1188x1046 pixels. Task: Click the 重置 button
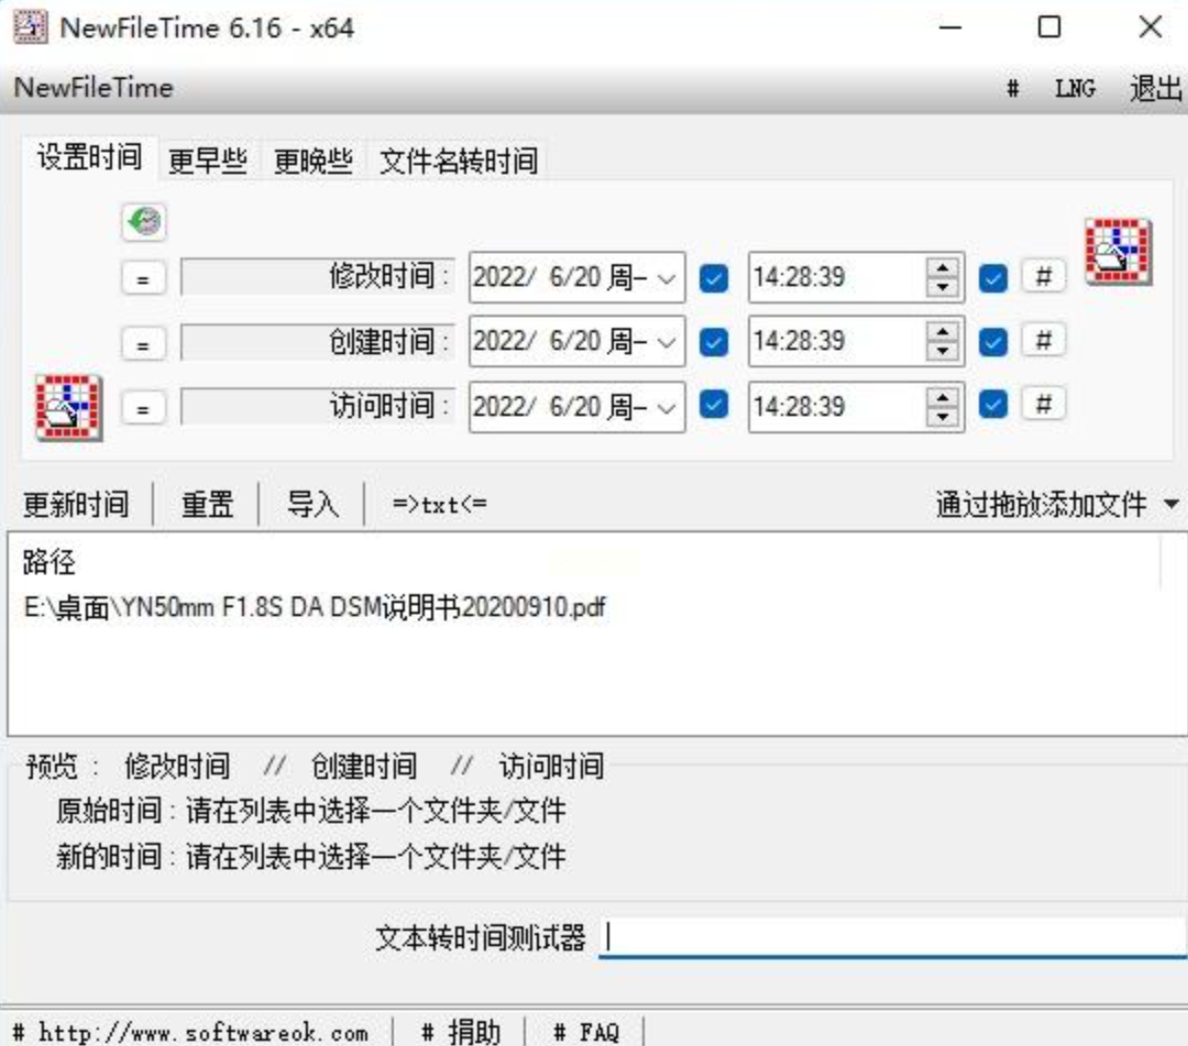[x=207, y=504]
